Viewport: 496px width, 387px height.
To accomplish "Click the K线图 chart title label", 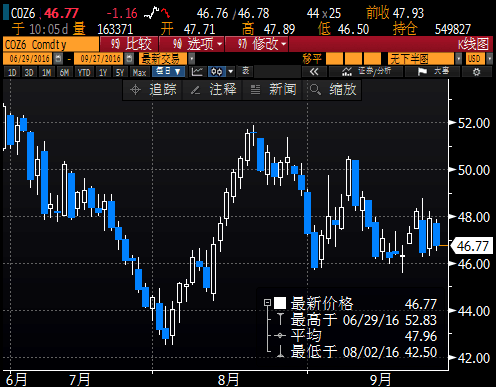I will click(473, 44).
